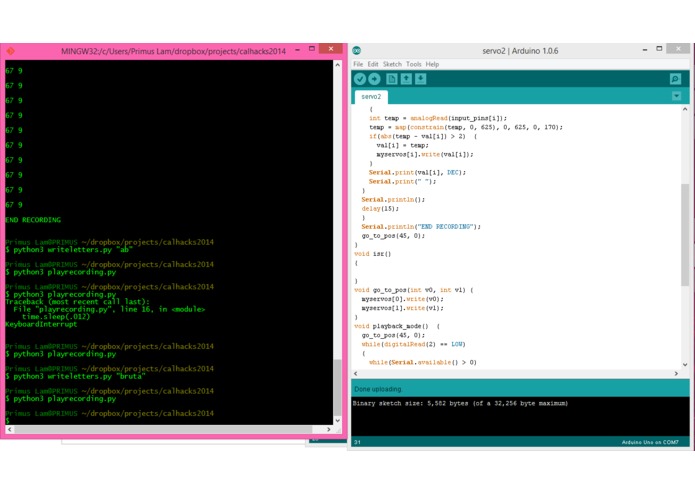Close the MINGW32 terminal window
Screen dimensions: 695x494
tap(331, 49)
